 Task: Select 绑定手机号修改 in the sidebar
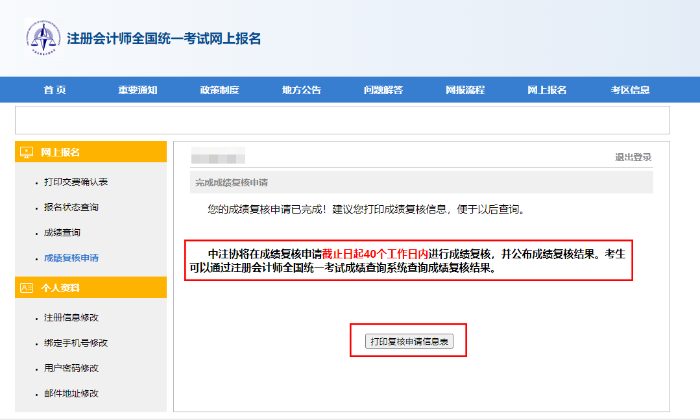76,343
